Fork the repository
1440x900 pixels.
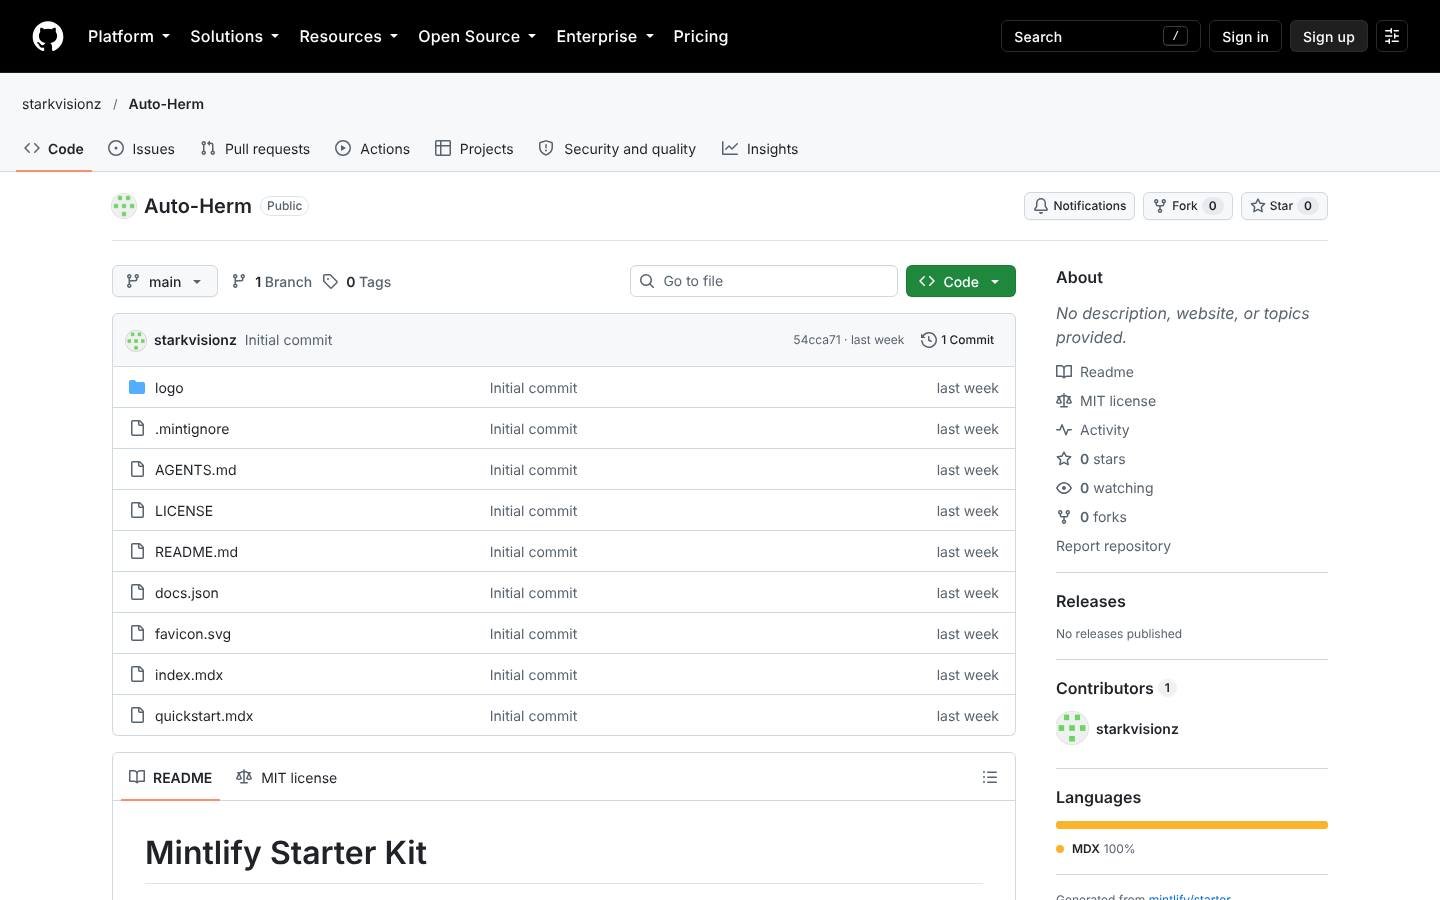tap(1187, 206)
